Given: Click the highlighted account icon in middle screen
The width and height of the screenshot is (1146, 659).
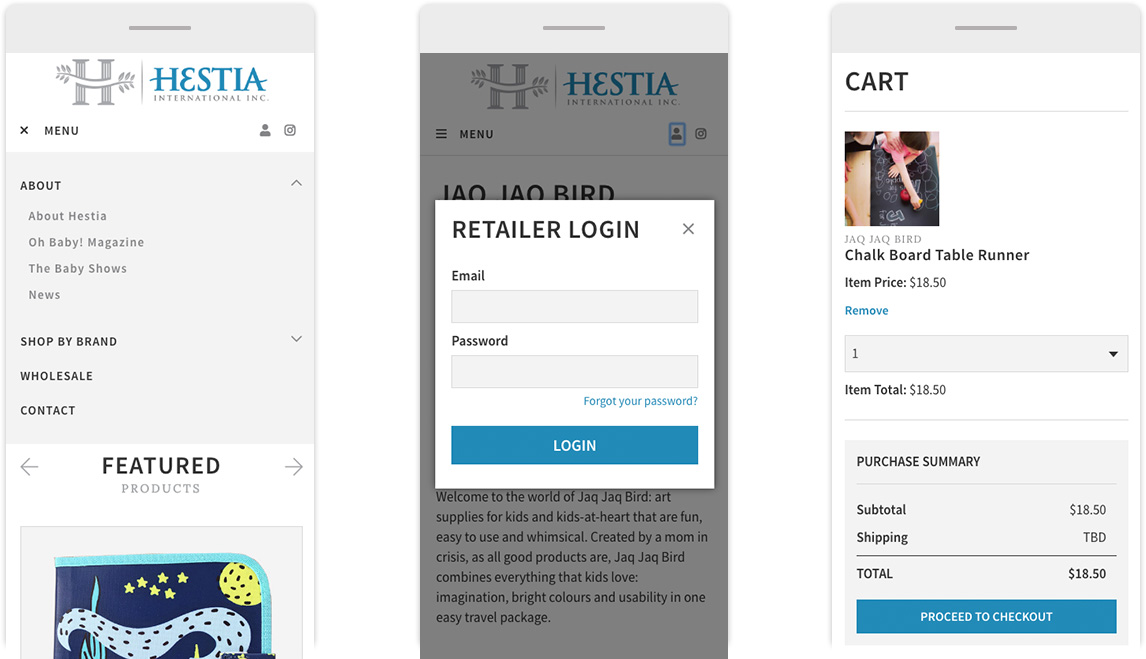Looking at the screenshot, I should click(677, 134).
